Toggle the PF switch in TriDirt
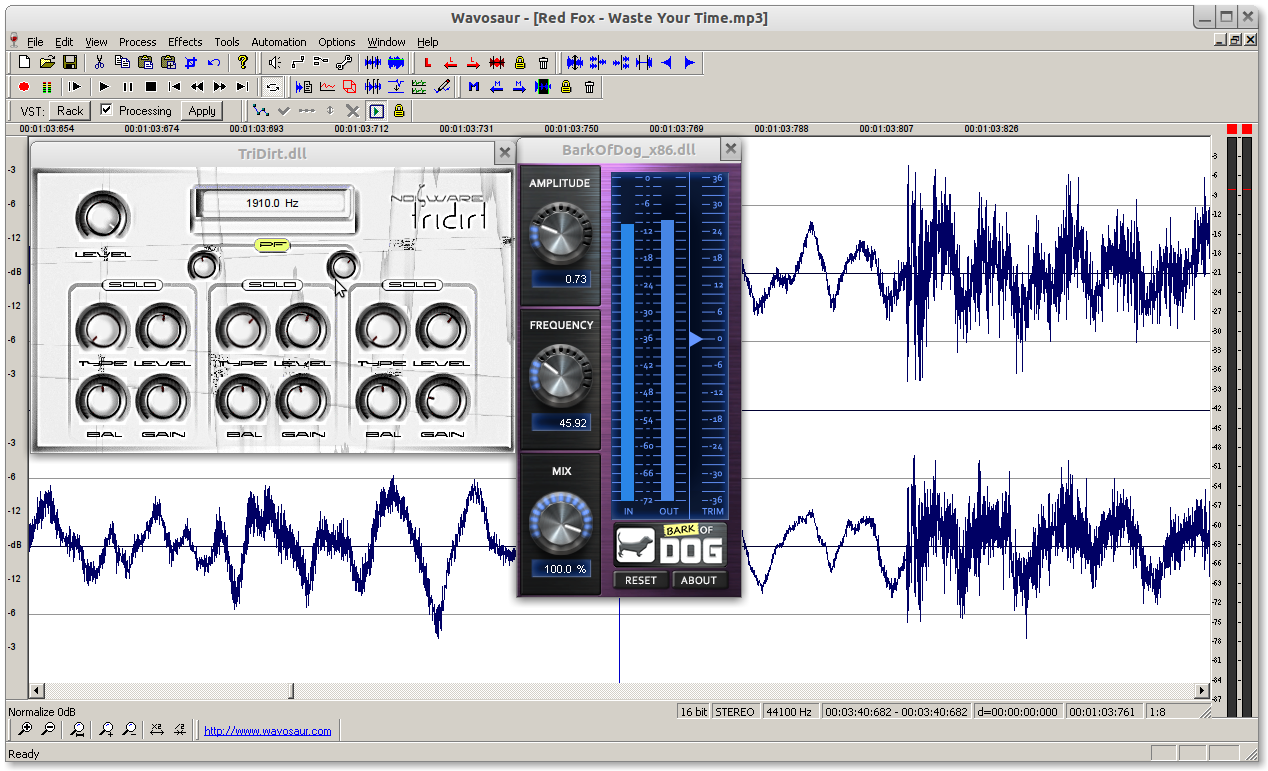 pos(271,244)
